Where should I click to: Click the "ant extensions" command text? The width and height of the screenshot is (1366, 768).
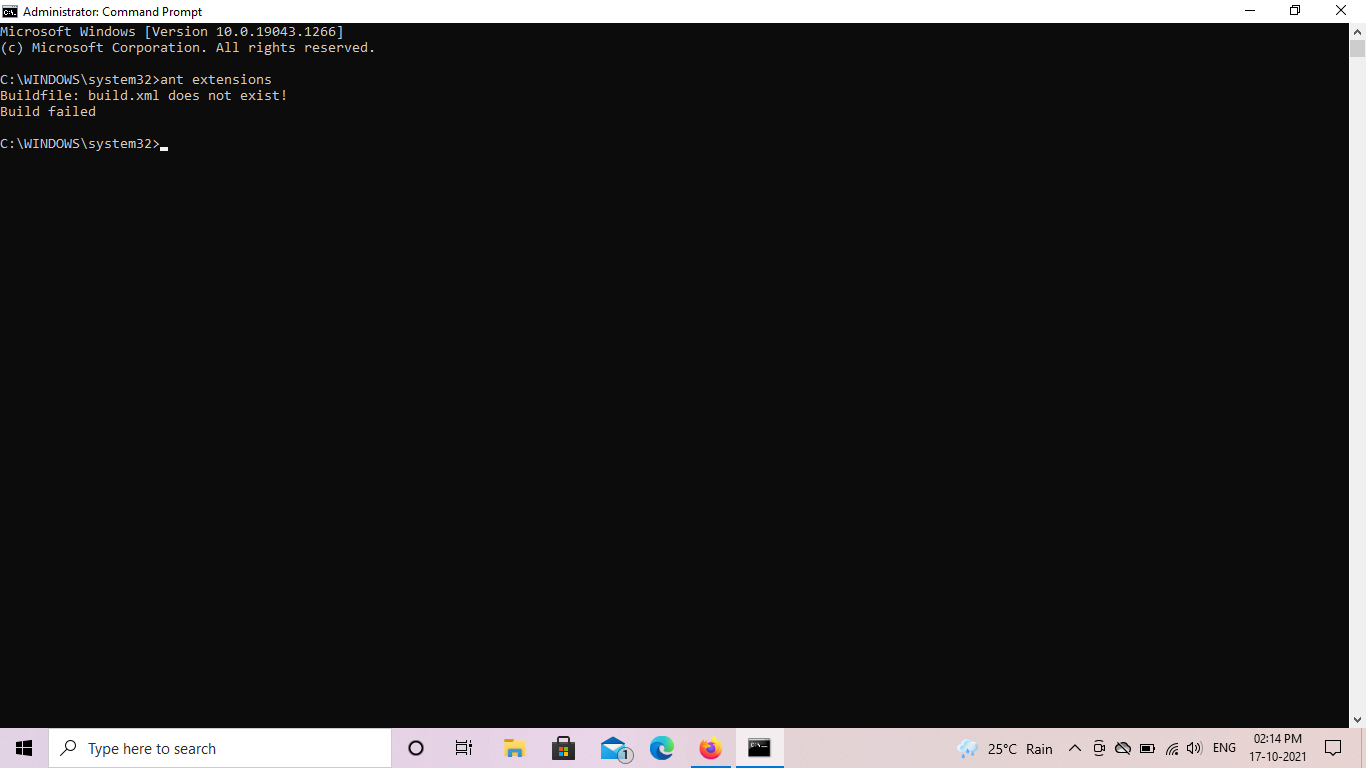pyautogui.click(x=216, y=79)
